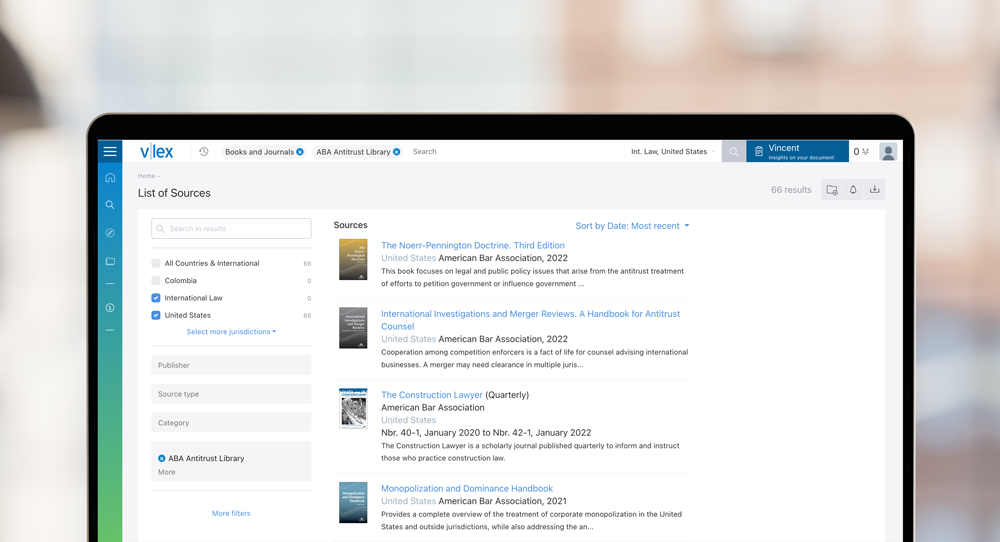Uncheck the United States jurisdiction
Viewport: 1000px width, 542px height.
156,315
